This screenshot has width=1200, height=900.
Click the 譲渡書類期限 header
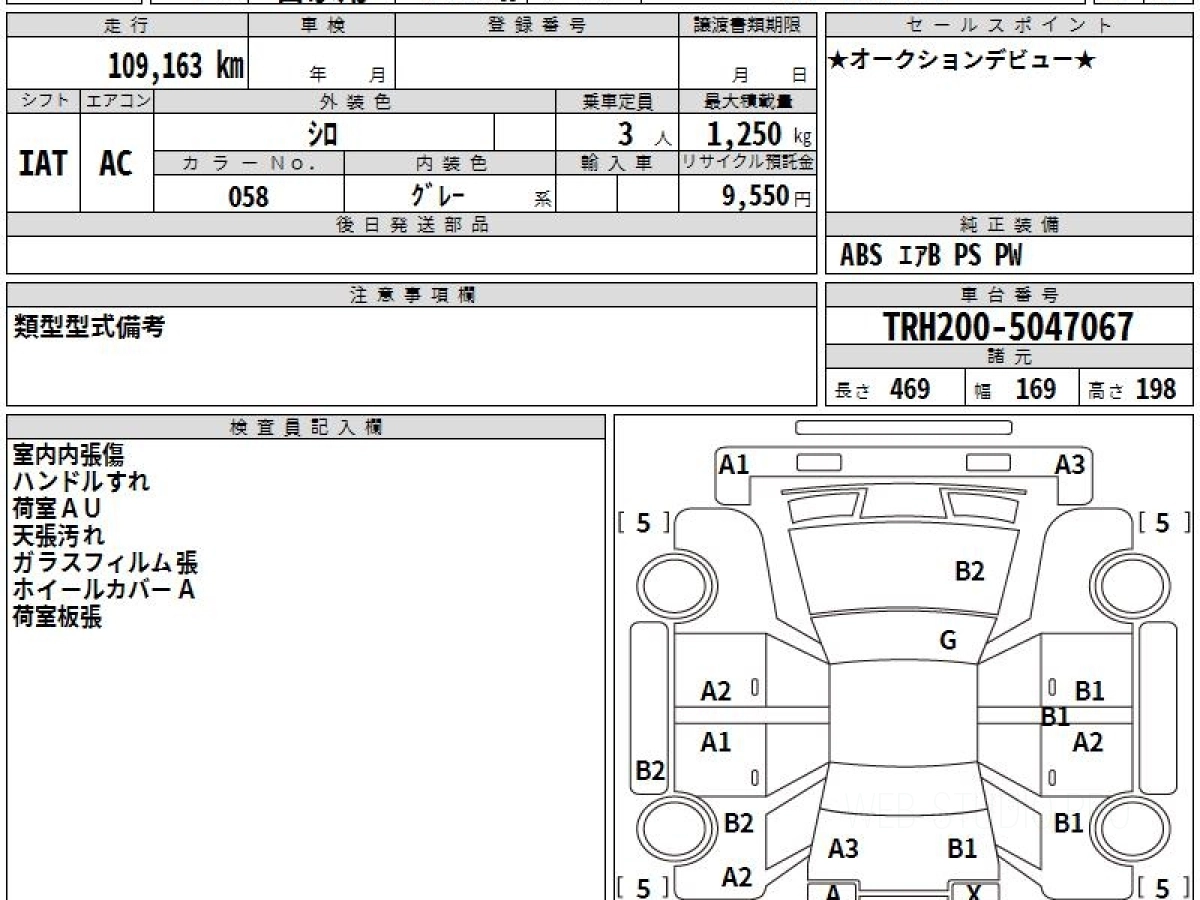coord(748,26)
